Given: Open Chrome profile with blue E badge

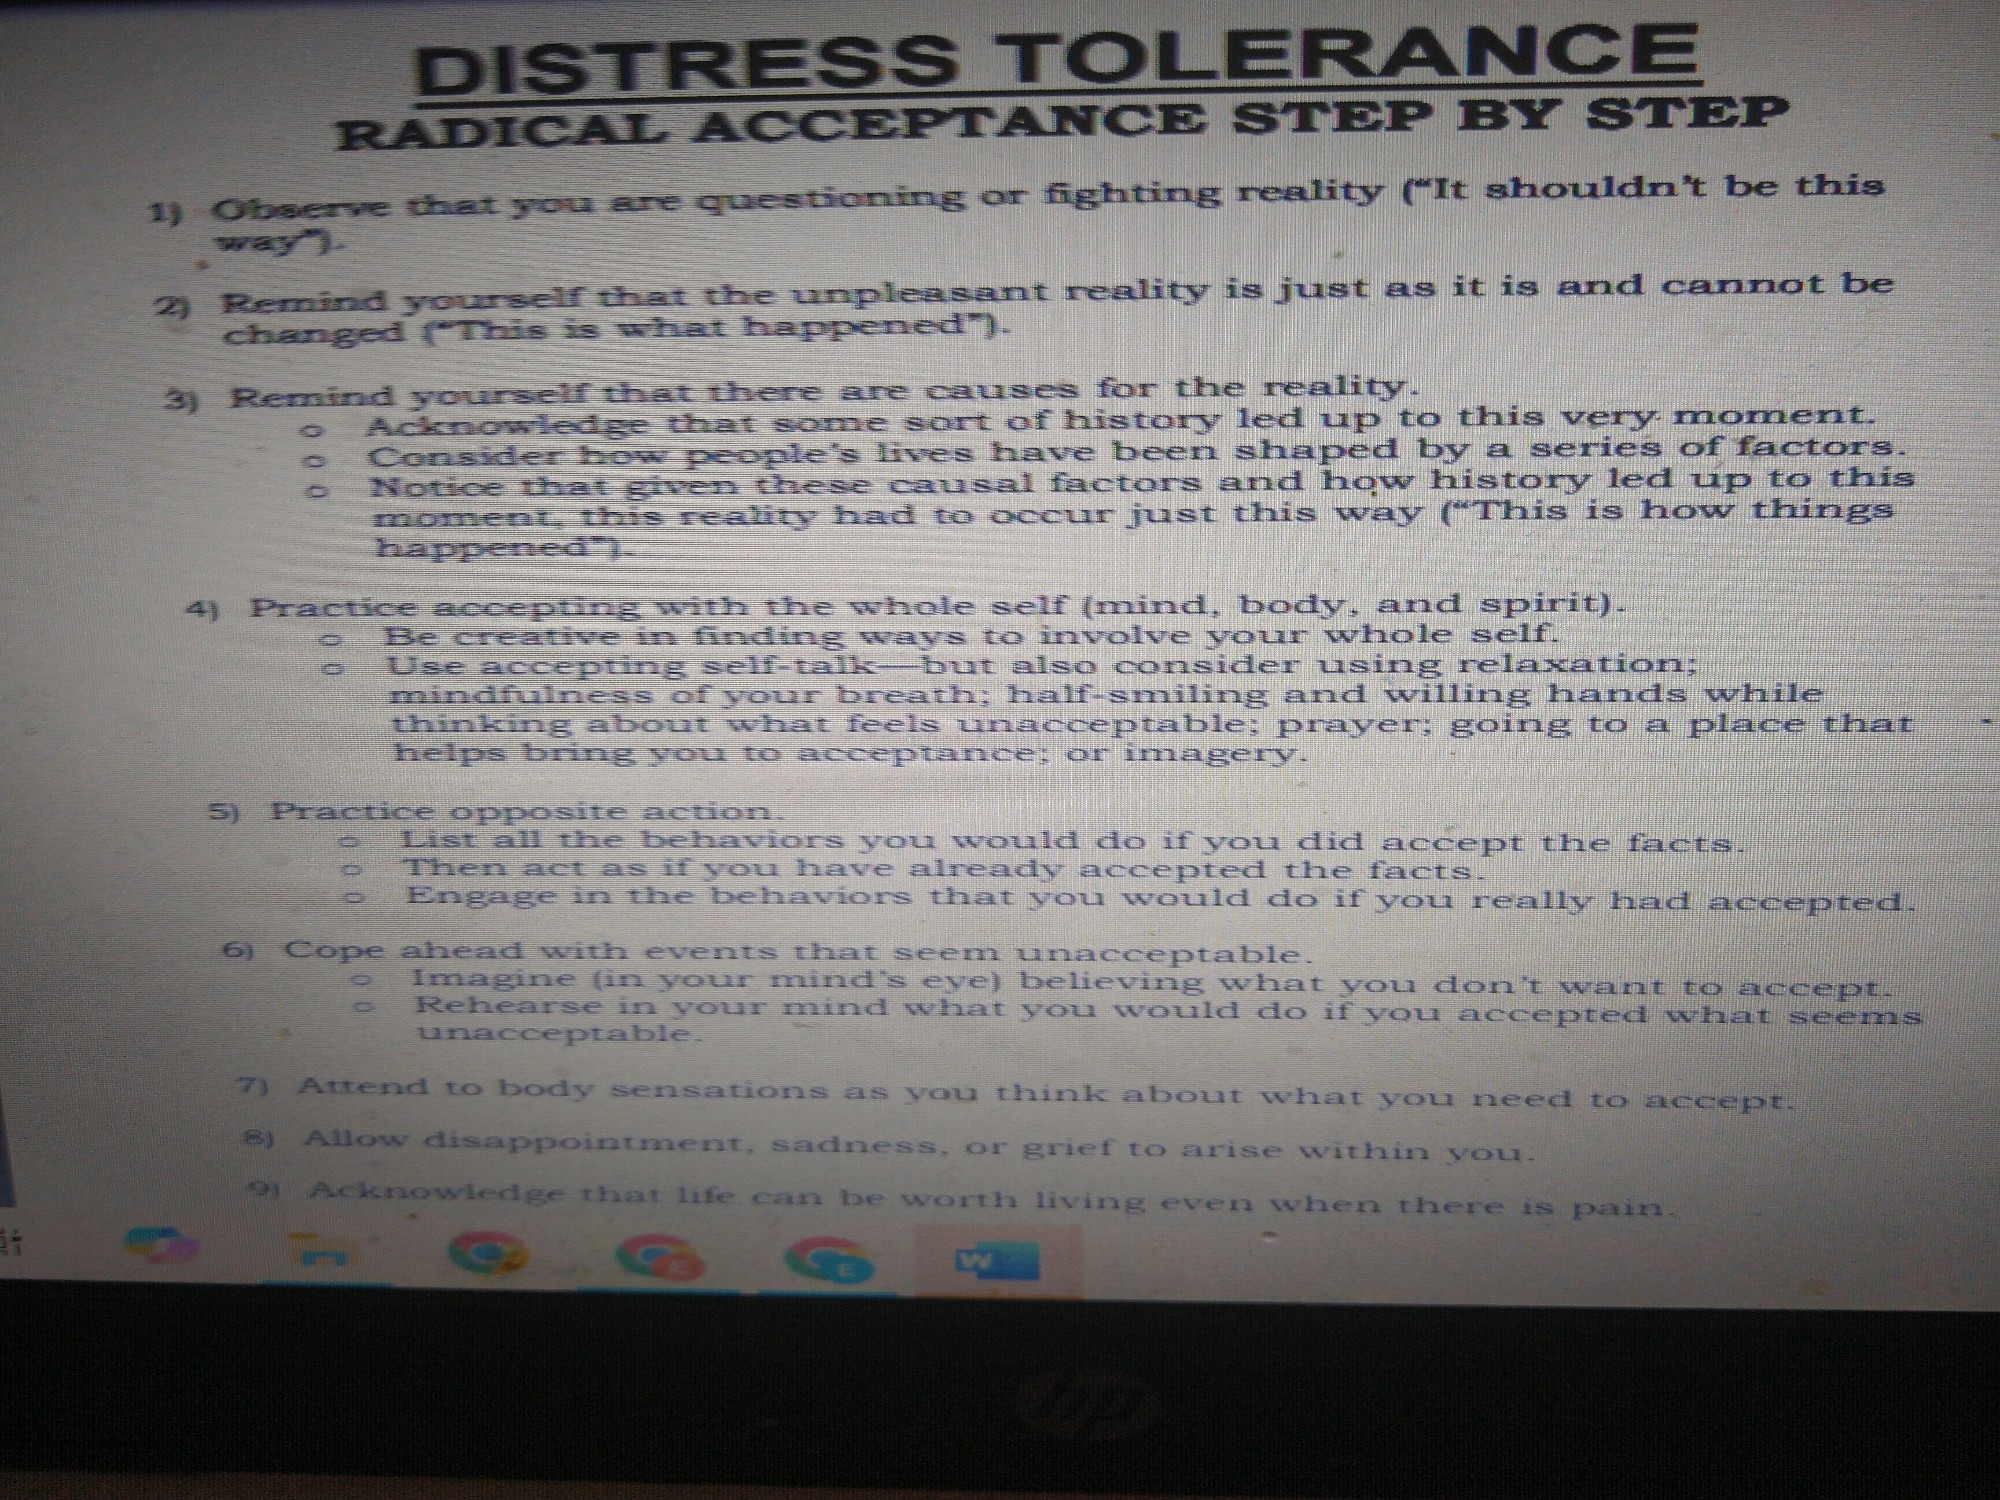Looking at the screenshot, I should tap(829, 1262).
